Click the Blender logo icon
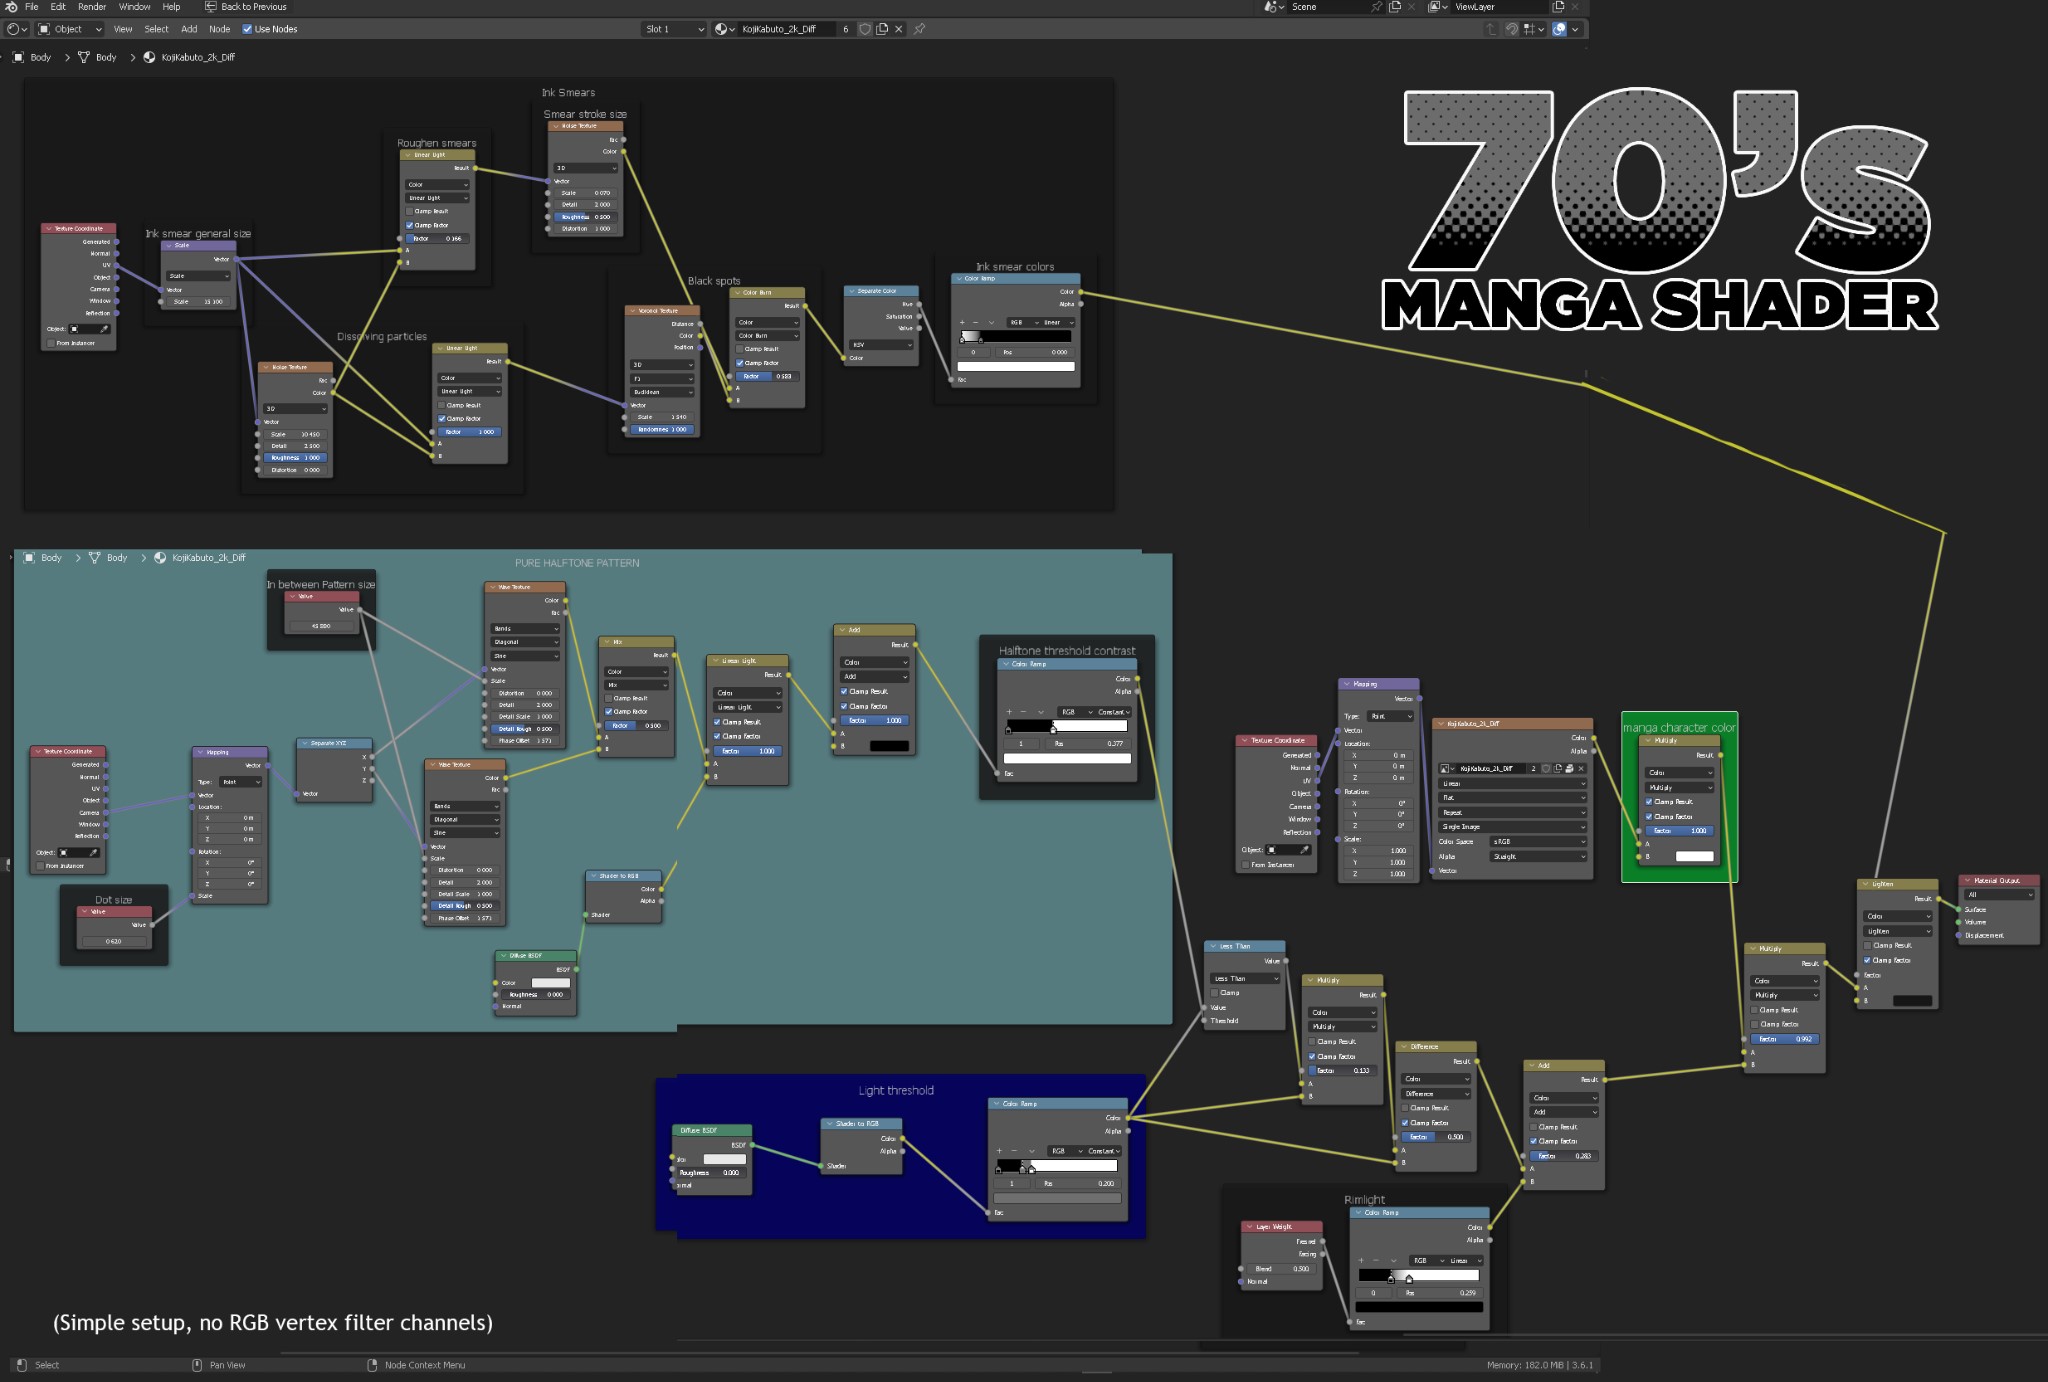 pos(11,7)
